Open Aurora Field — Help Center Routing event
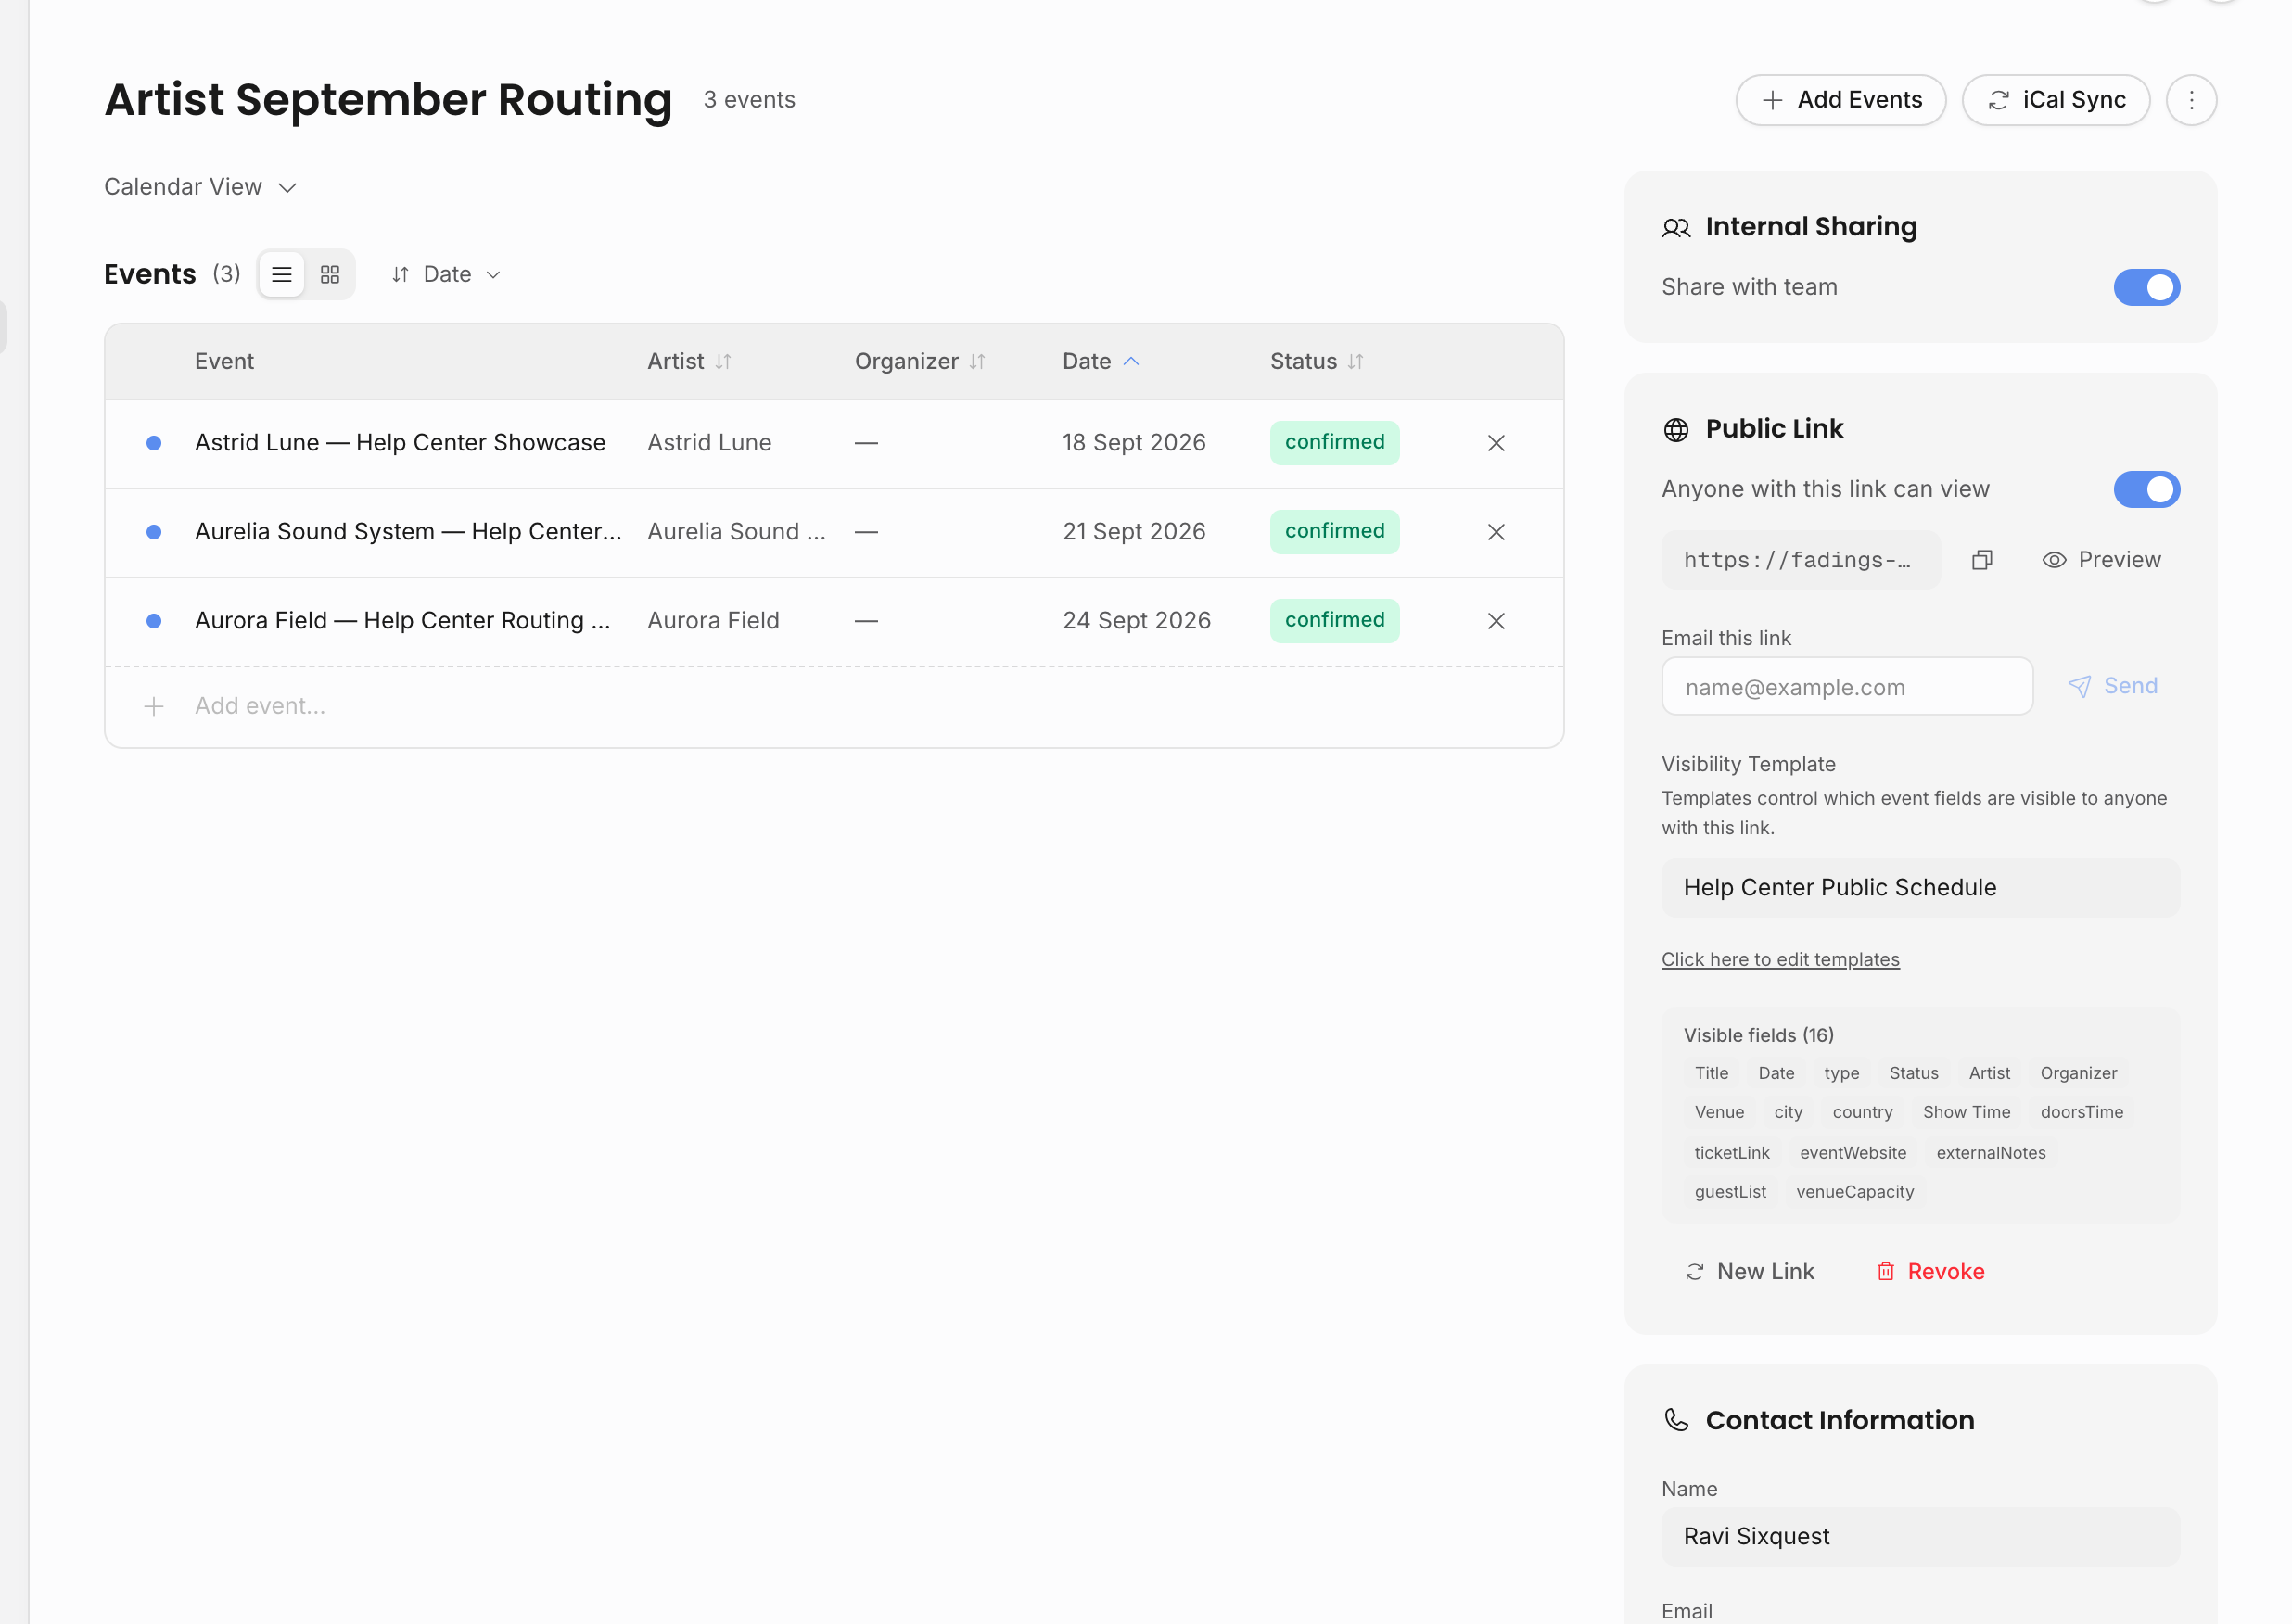2292x1624 pixels. [402, 621]
